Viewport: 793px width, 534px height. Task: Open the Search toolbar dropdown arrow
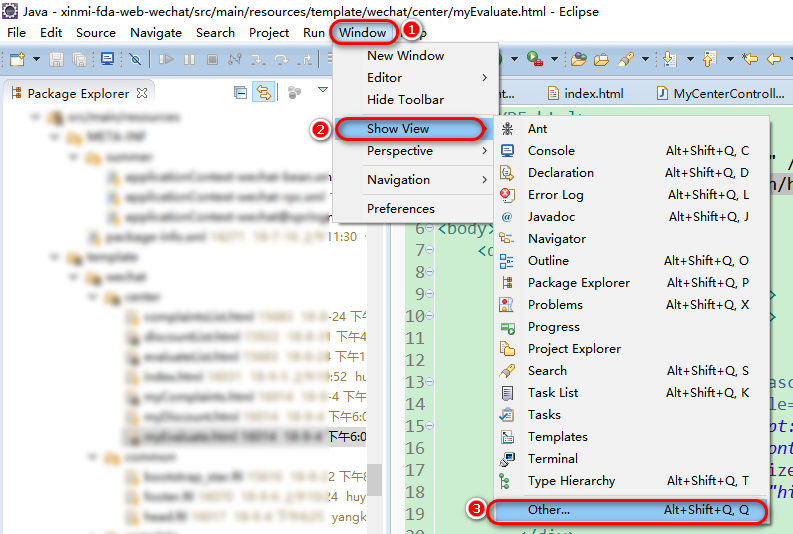[645, 59]
